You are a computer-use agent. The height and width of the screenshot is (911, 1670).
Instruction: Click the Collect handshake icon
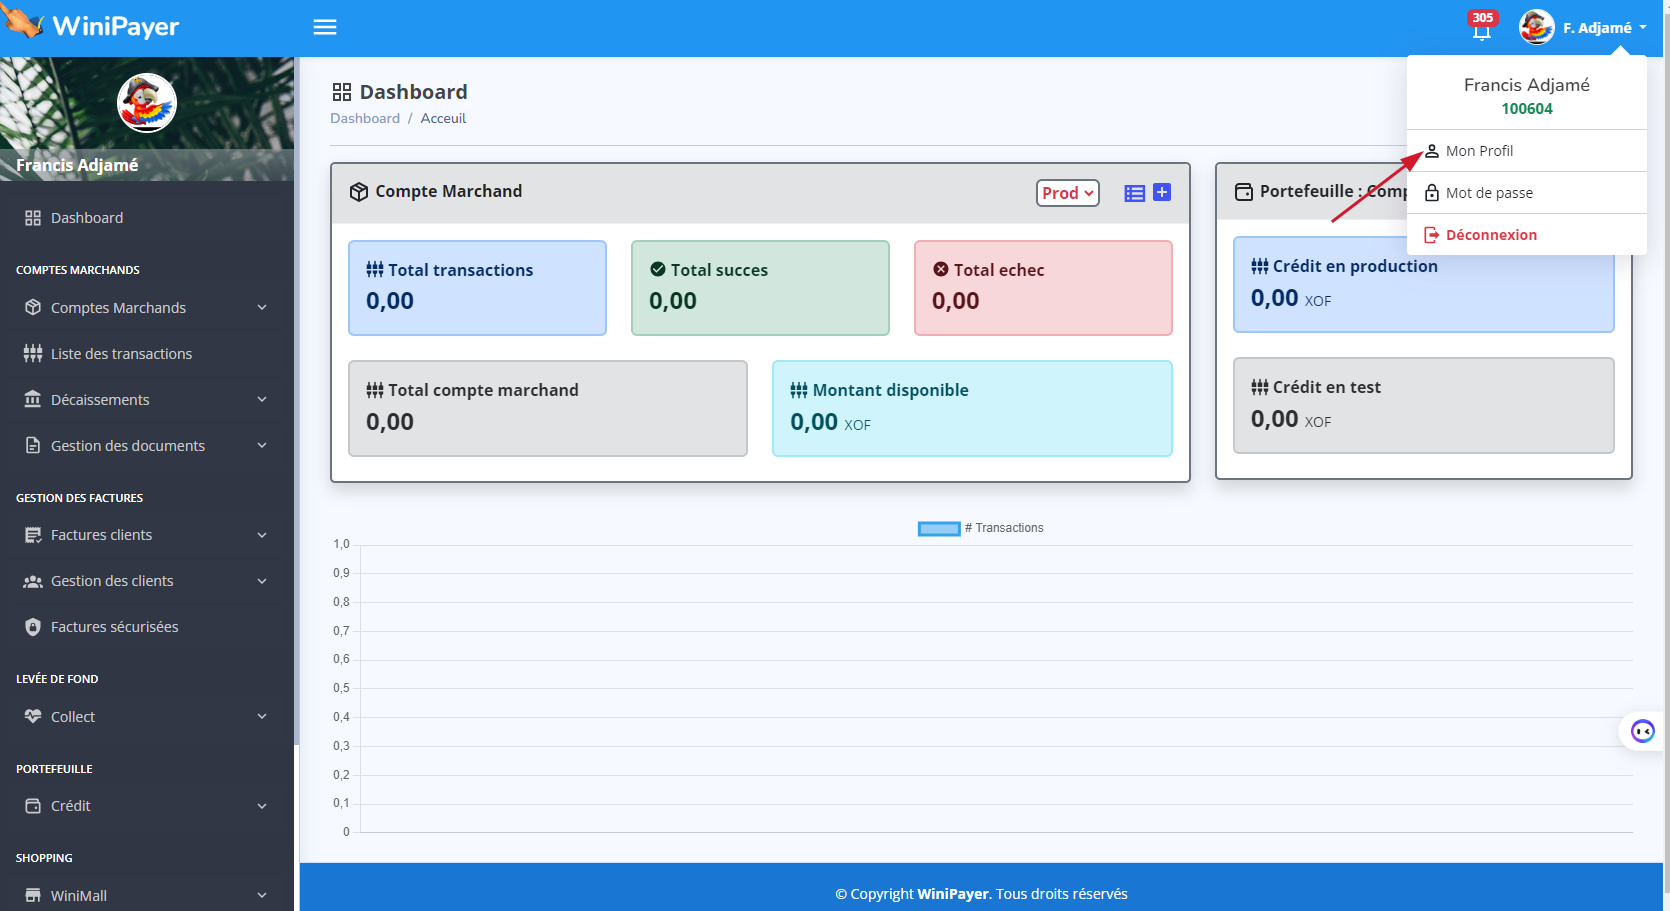33,716
